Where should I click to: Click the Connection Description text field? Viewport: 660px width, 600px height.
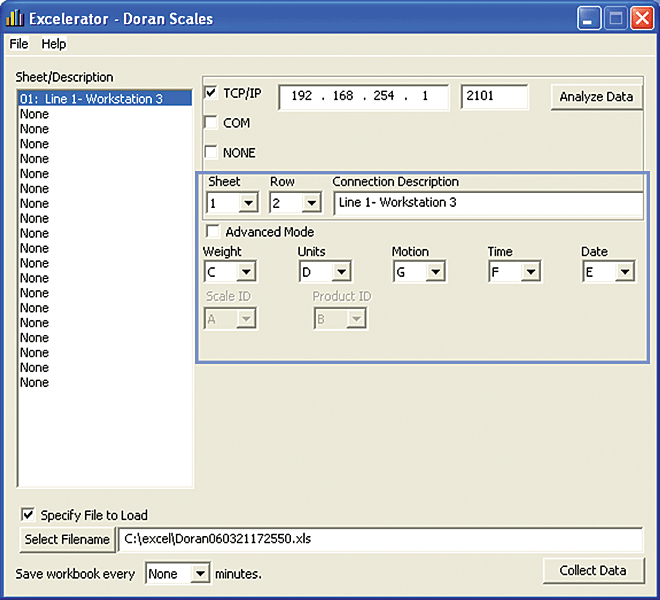(x=488, y=203)
